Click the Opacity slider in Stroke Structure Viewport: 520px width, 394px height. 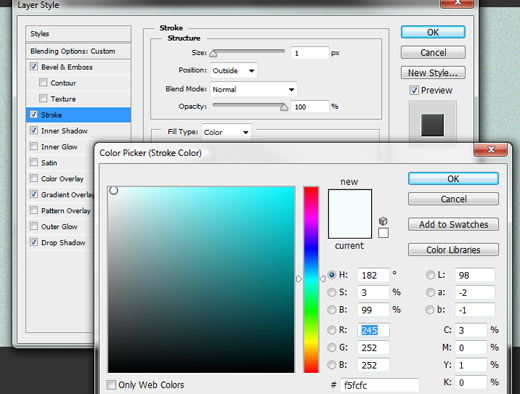250,106
